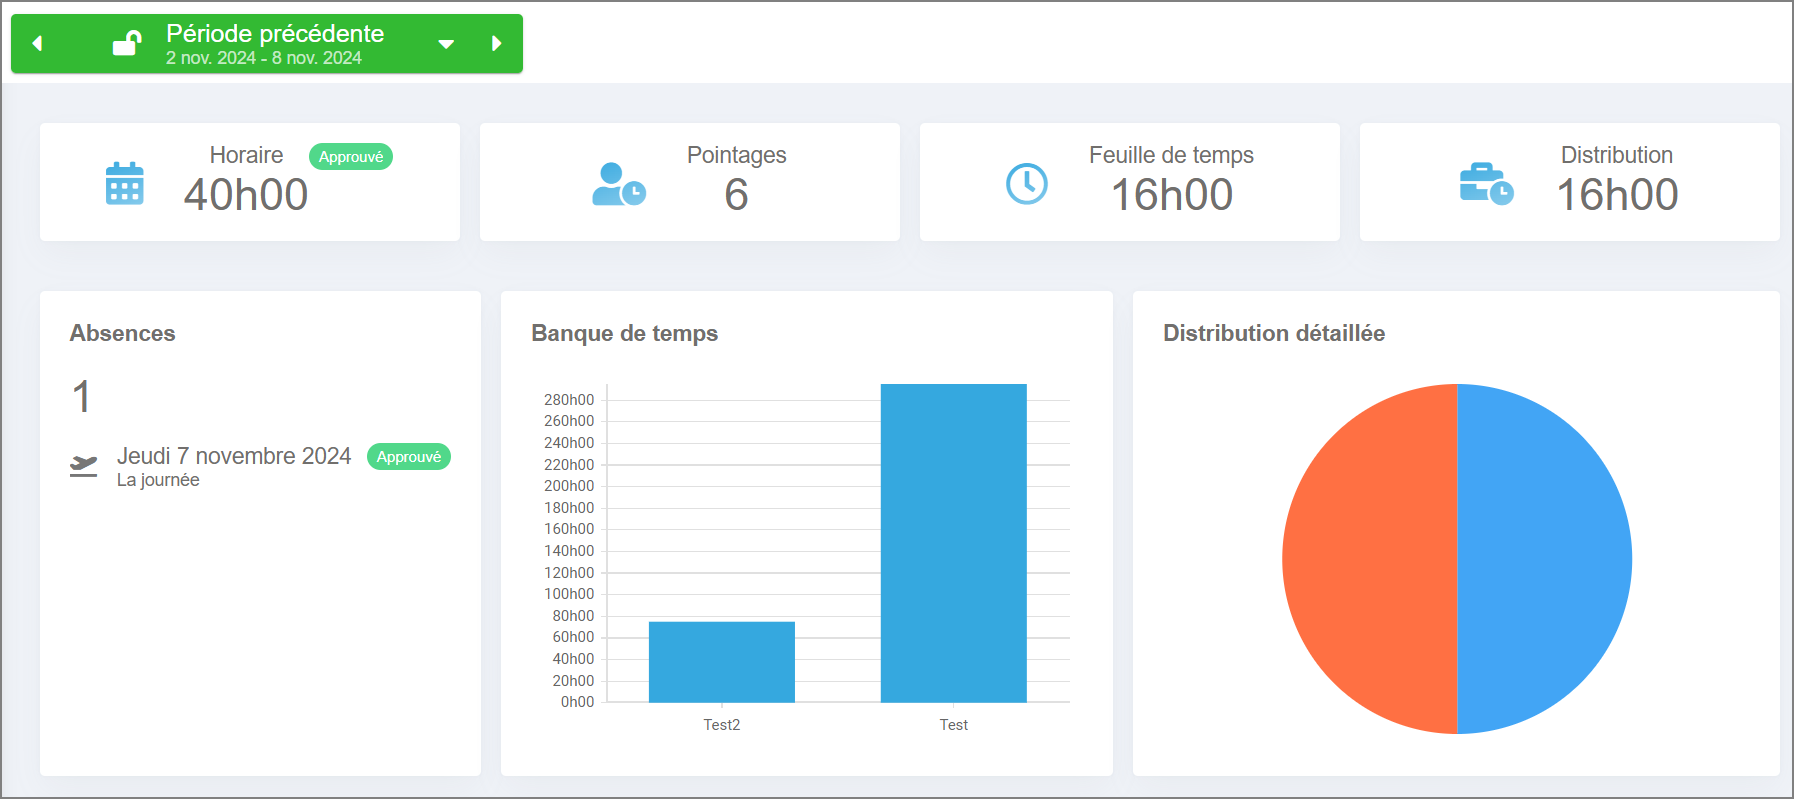Click the Horaire calendar icon
The image size is (1794, 799).
(x=125, y=183)
